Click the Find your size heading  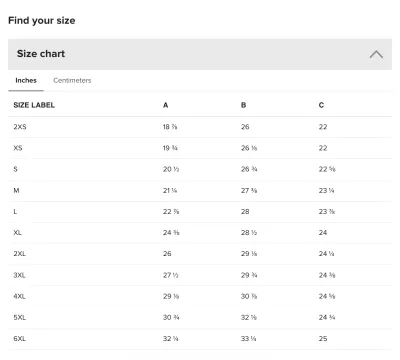tap(42, 21)
